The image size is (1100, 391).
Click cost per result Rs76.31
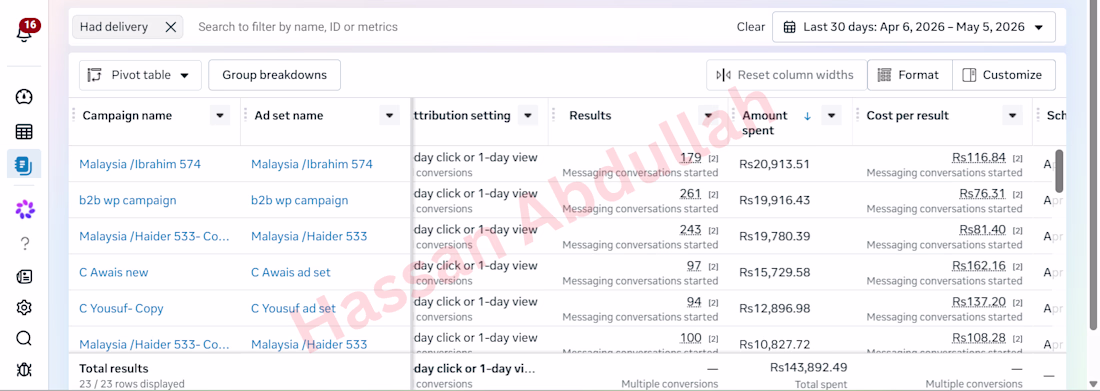tap(982, 194)
